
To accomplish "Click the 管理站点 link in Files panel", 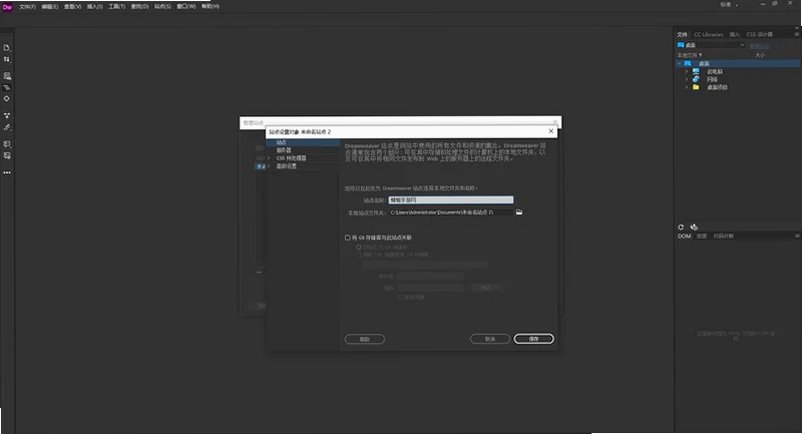I will point(760,46).
